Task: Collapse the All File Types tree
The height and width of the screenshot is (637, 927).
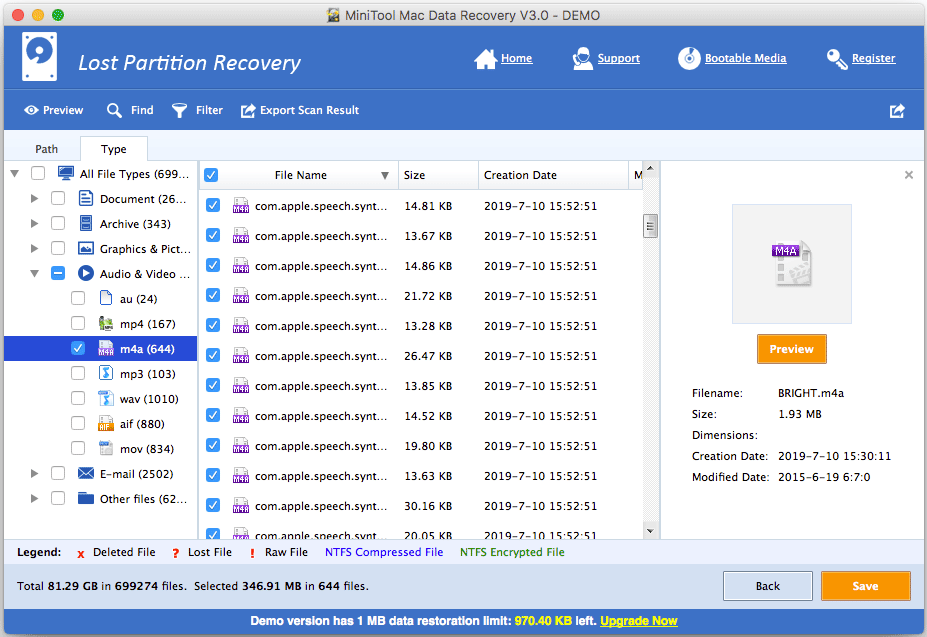Action: (x=15, y=173)
